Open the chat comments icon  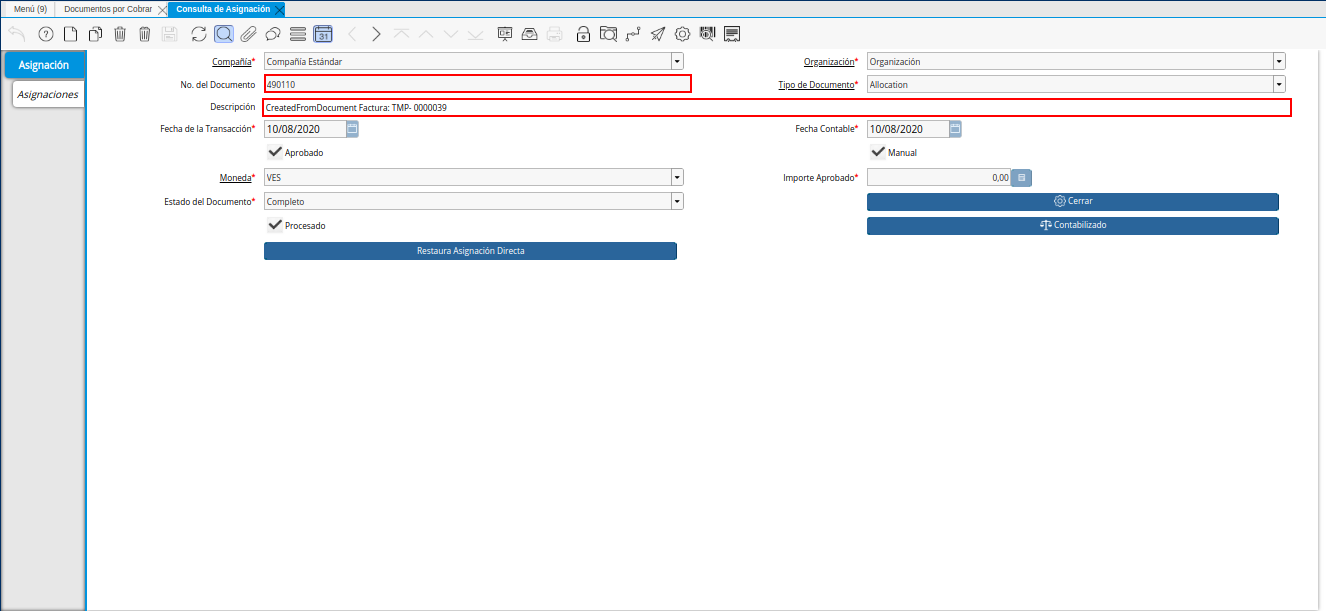tap(272, 33)
